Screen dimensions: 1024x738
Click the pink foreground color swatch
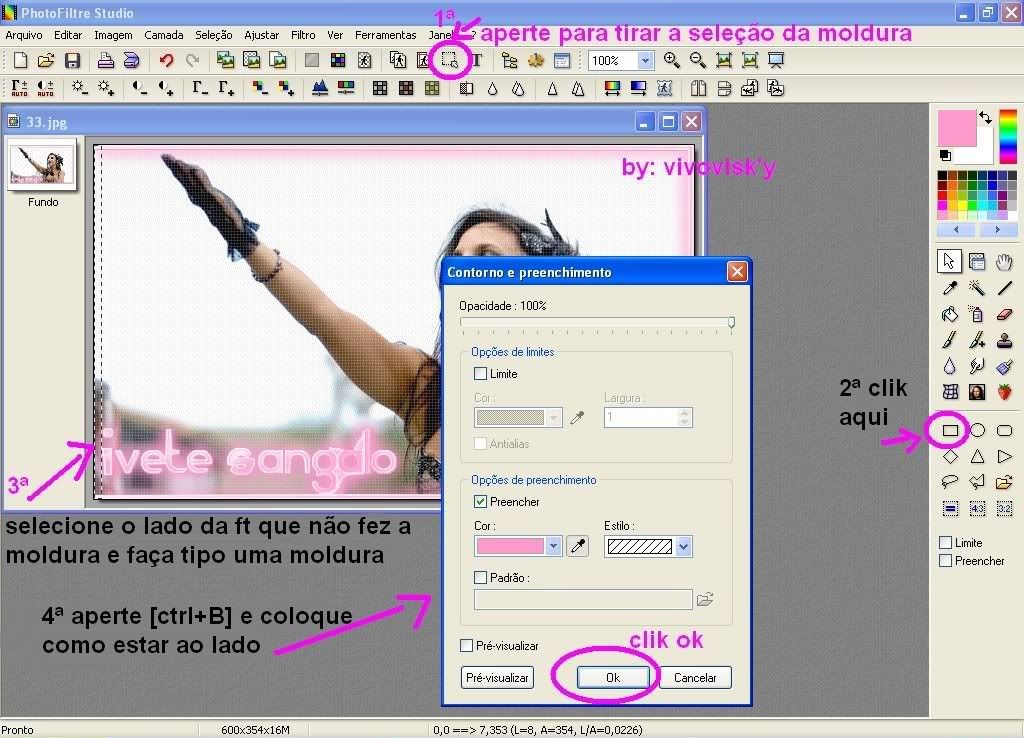(957, 128)
